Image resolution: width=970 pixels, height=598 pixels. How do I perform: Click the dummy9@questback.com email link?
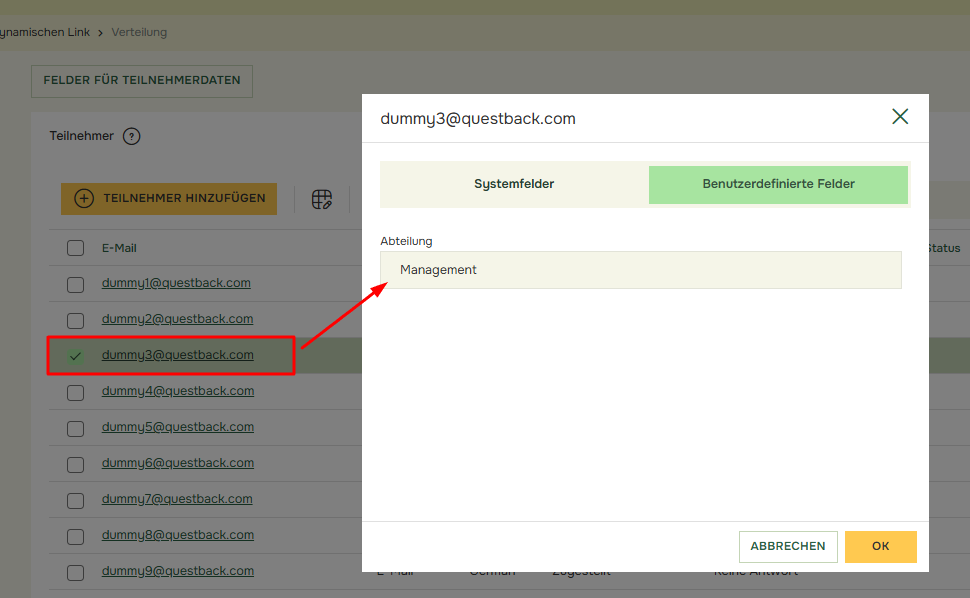[178, 571]
